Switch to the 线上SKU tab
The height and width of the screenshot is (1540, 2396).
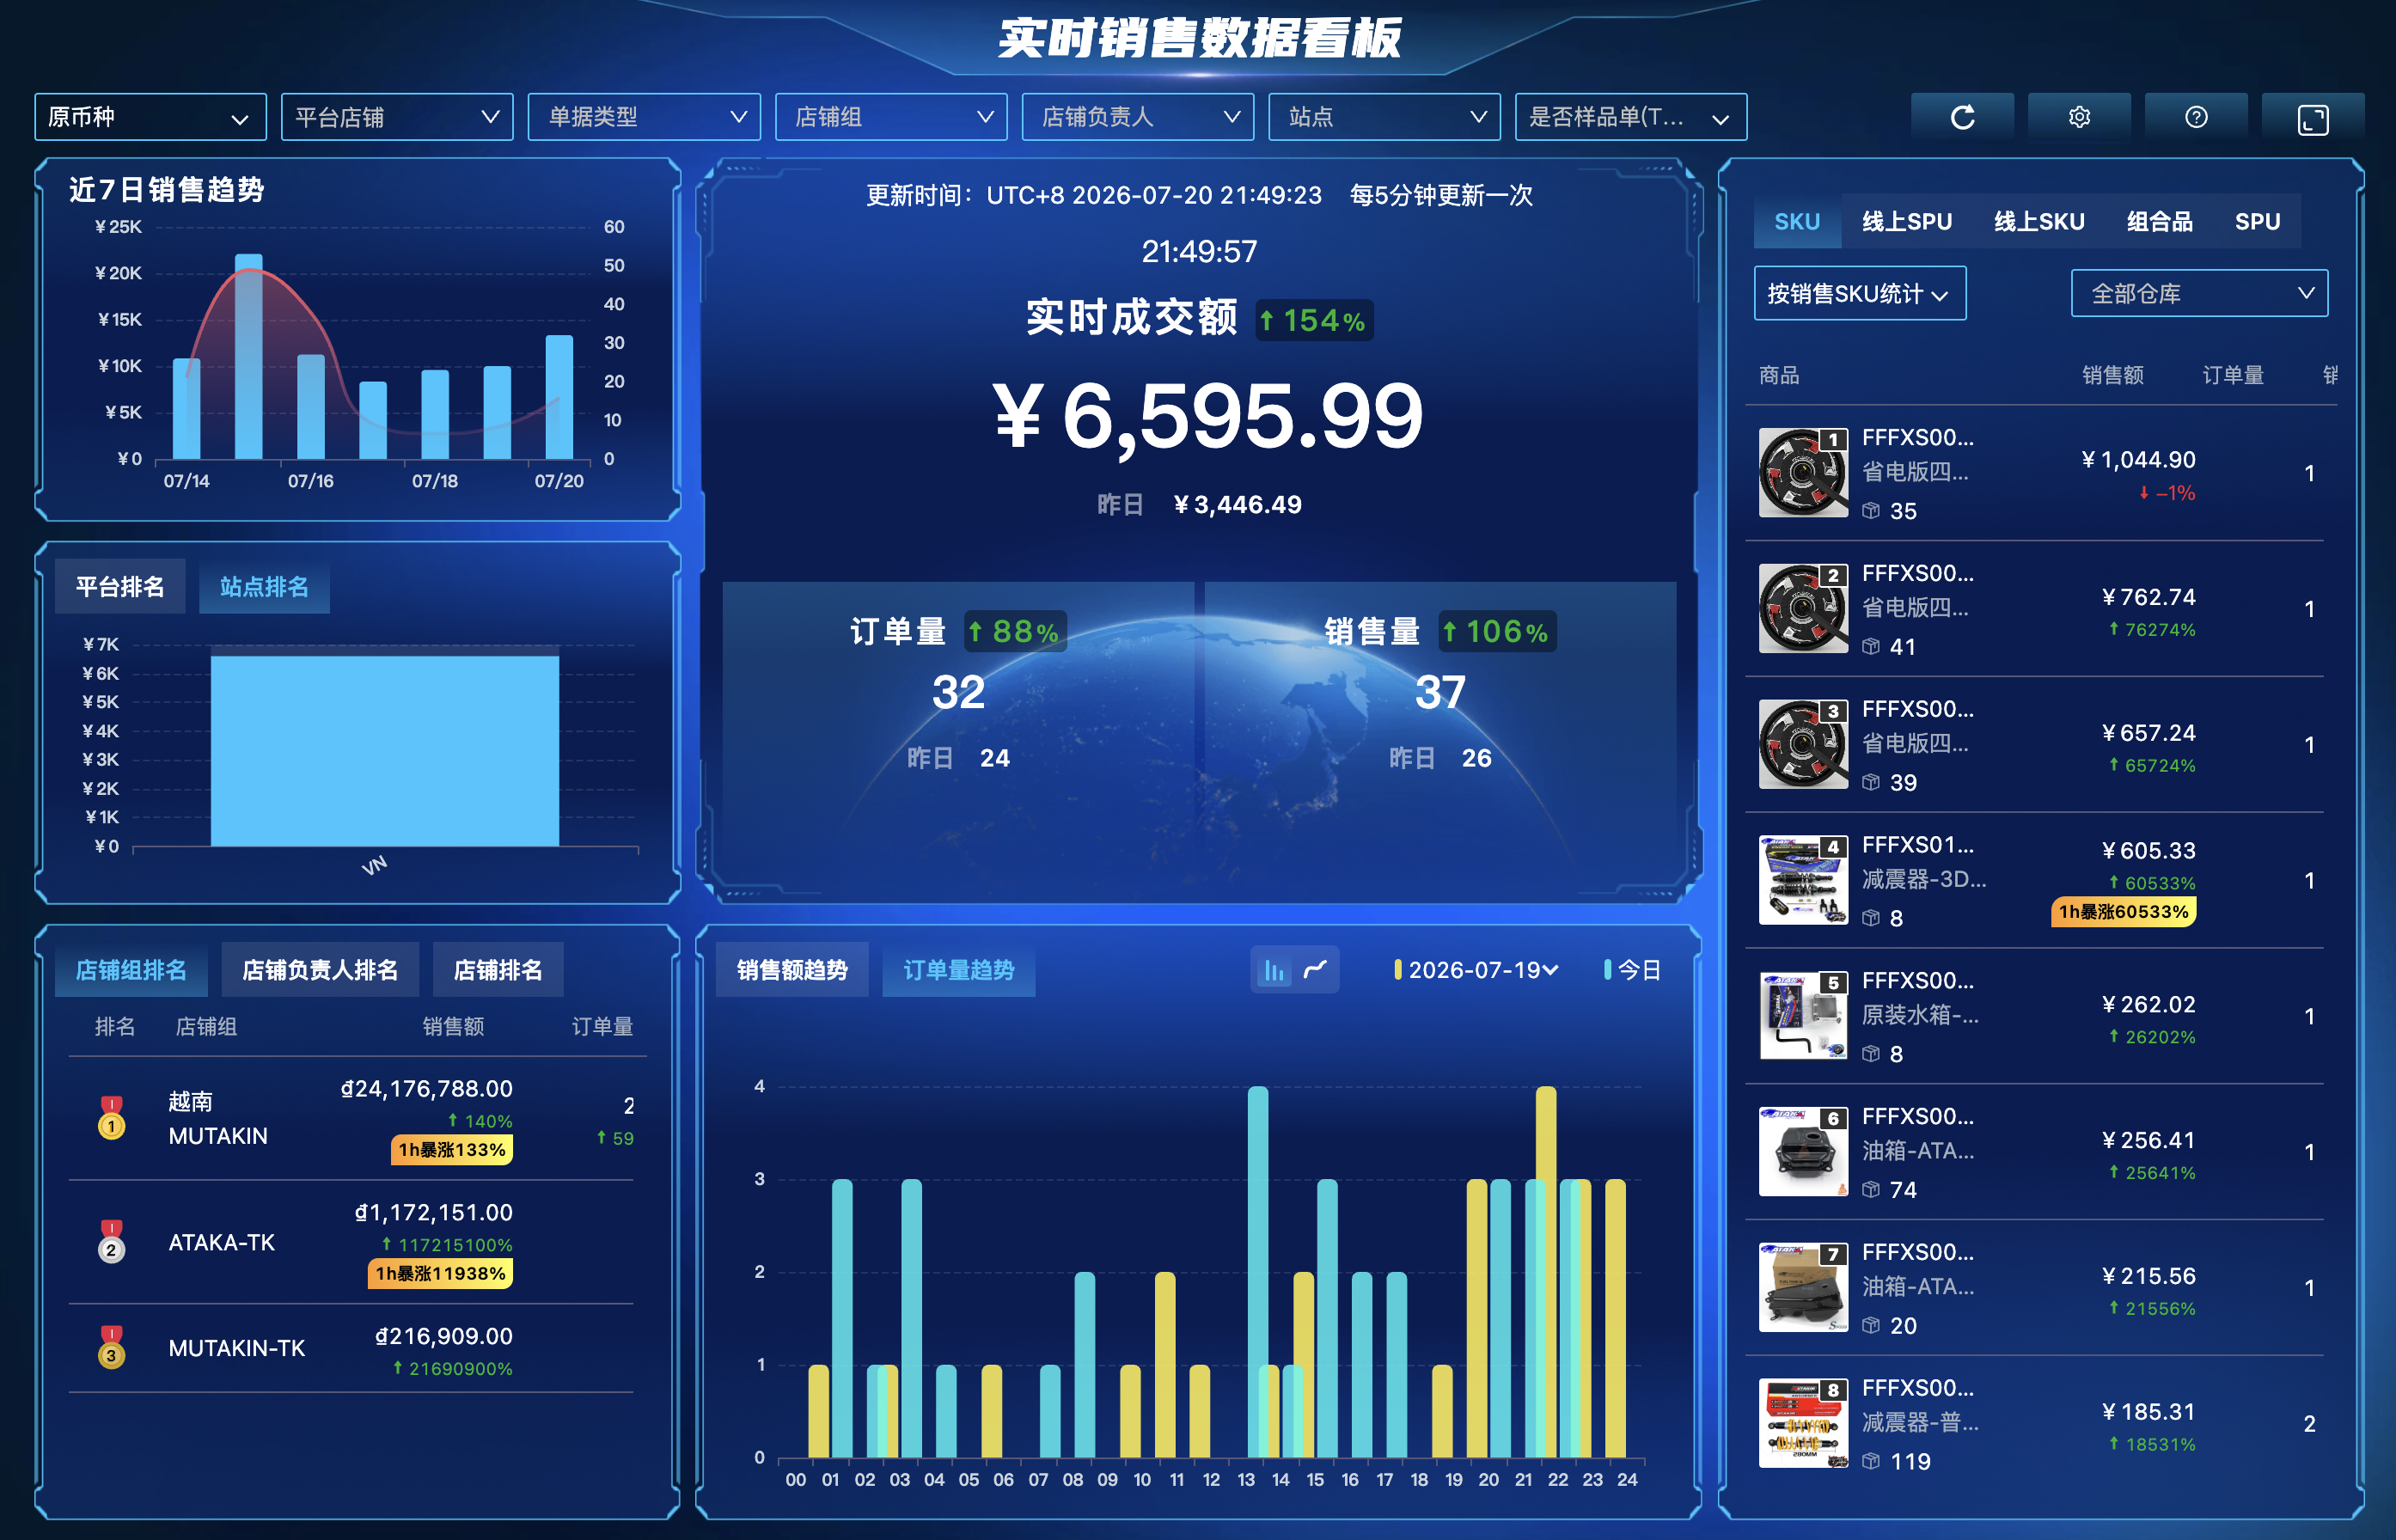click(2039, 221)
